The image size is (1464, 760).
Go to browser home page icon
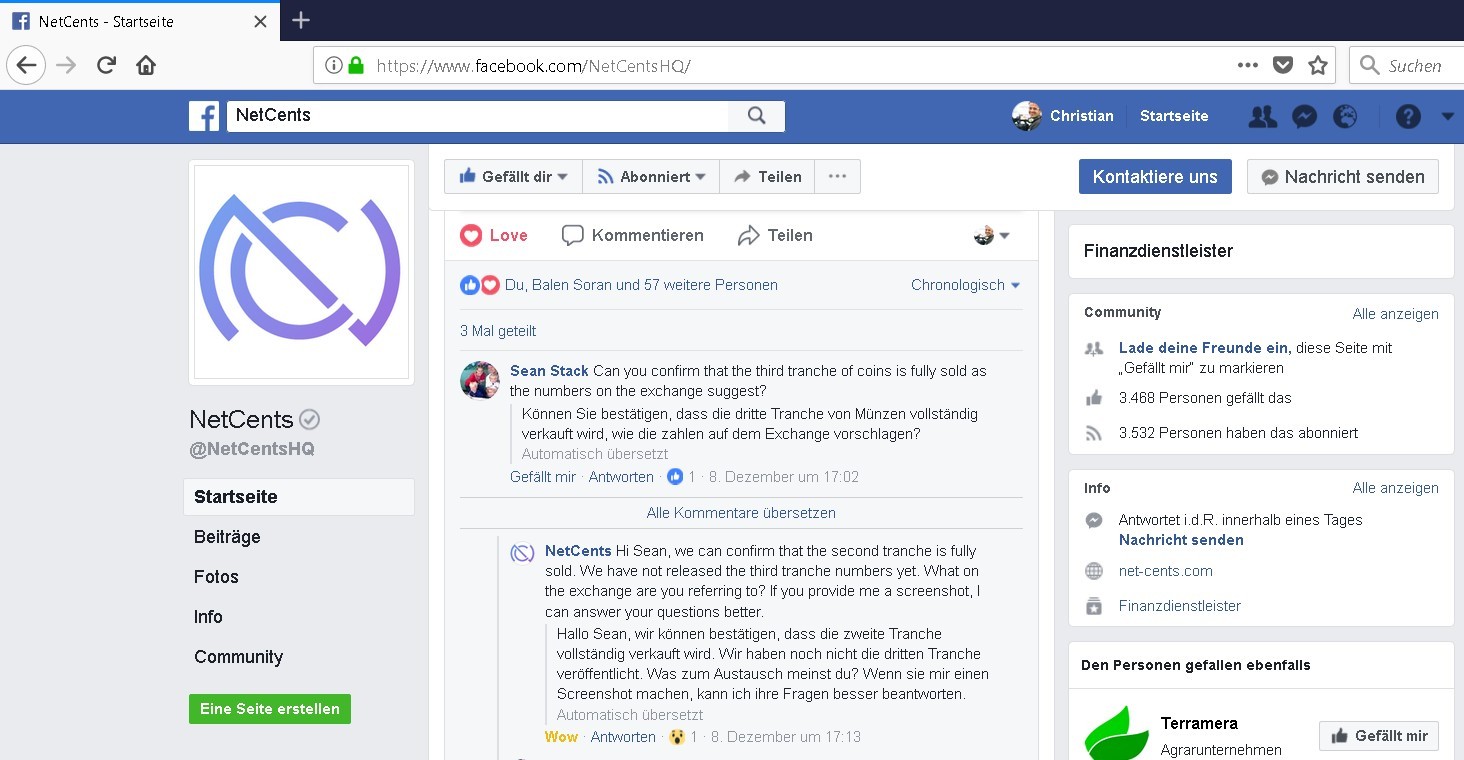146,66
